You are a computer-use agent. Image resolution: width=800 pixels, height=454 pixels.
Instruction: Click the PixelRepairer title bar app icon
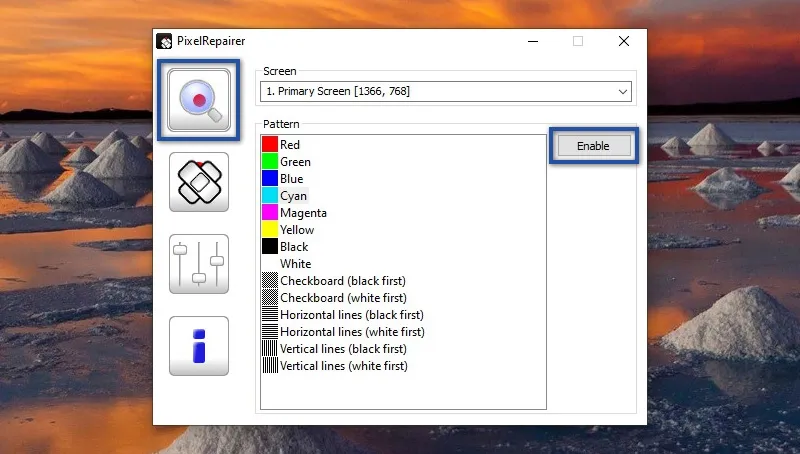coord(164,41)
